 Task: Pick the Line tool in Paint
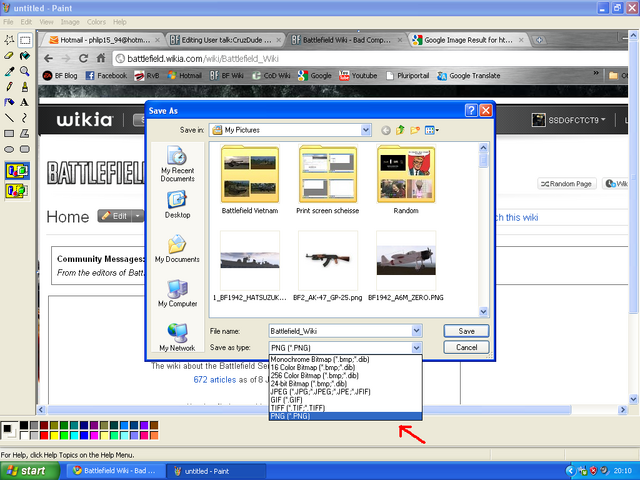point(9,118)
